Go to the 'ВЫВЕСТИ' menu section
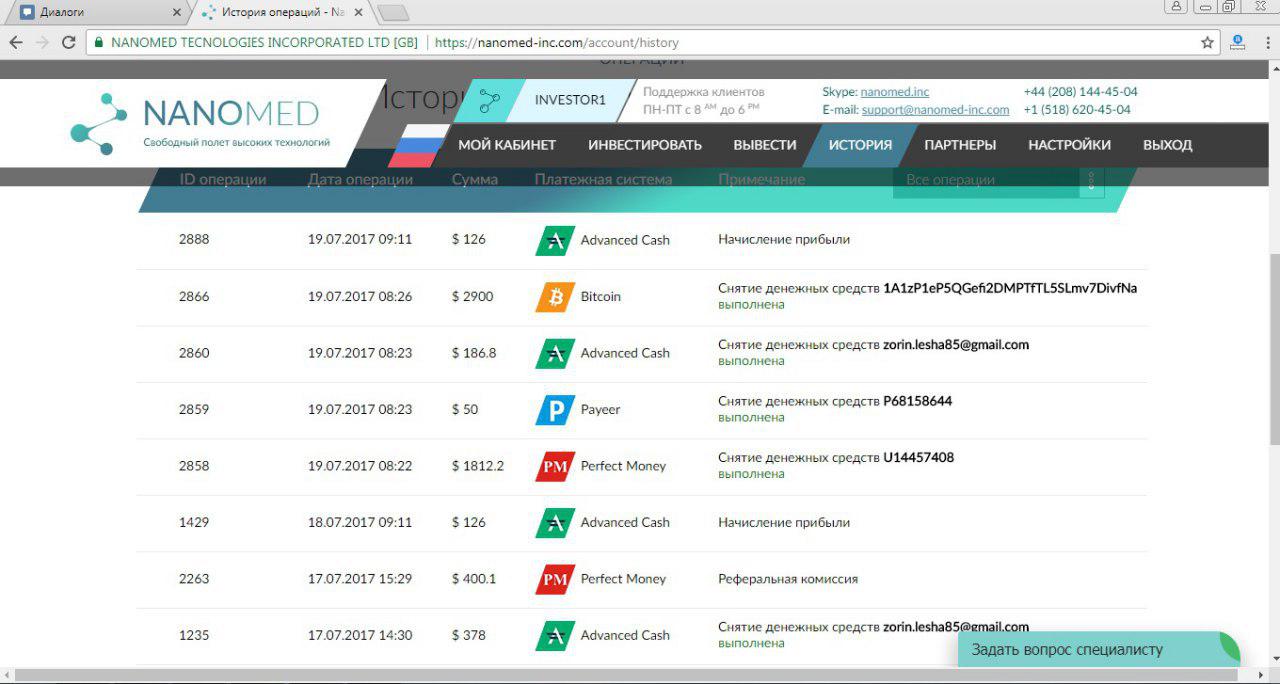 (x=764, y=145)
